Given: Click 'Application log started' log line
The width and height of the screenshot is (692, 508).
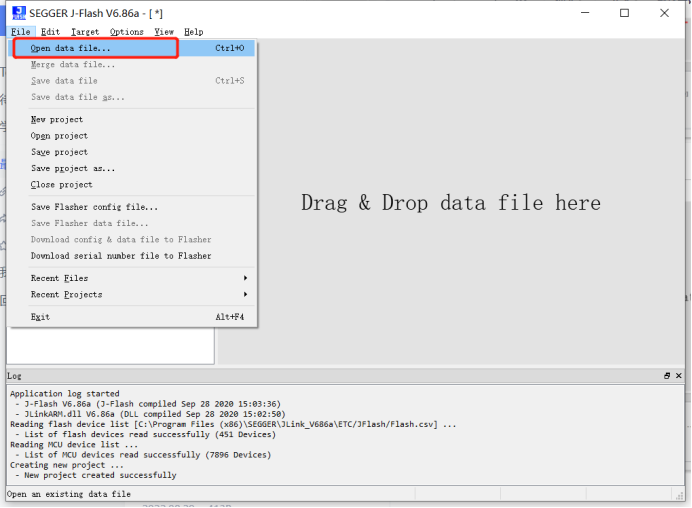Looking at the screenshot, I should tap(64, 394).
